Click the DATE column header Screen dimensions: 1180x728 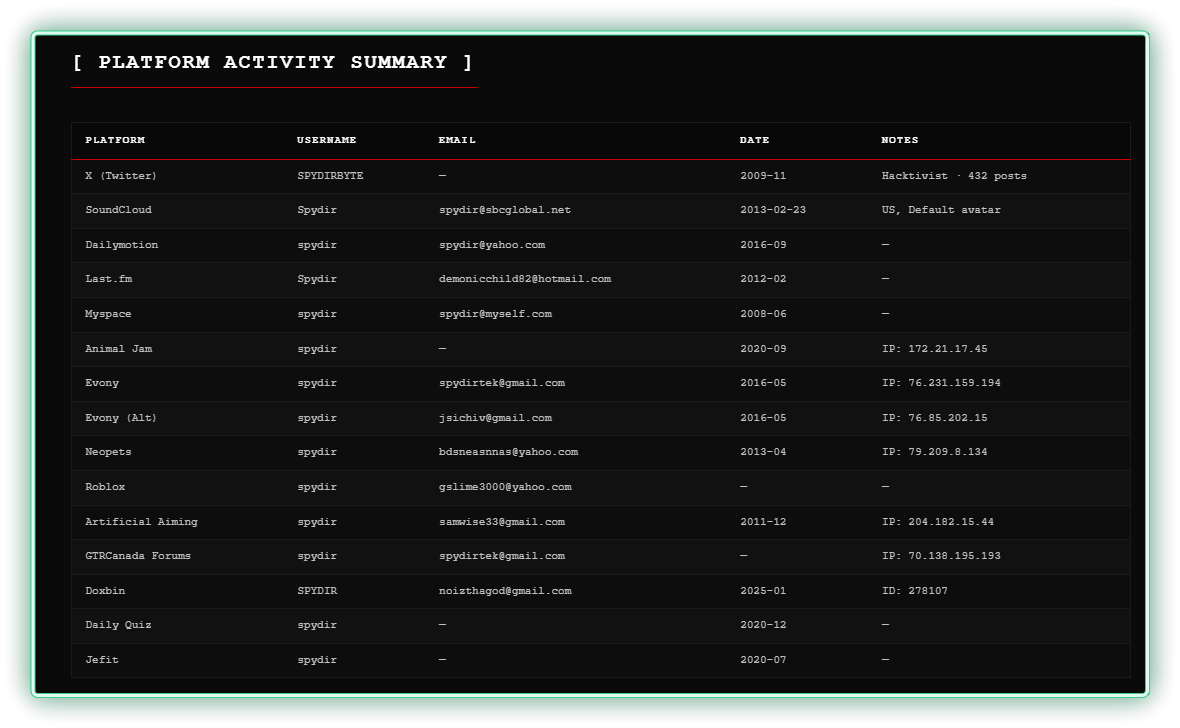pos(755,140)
